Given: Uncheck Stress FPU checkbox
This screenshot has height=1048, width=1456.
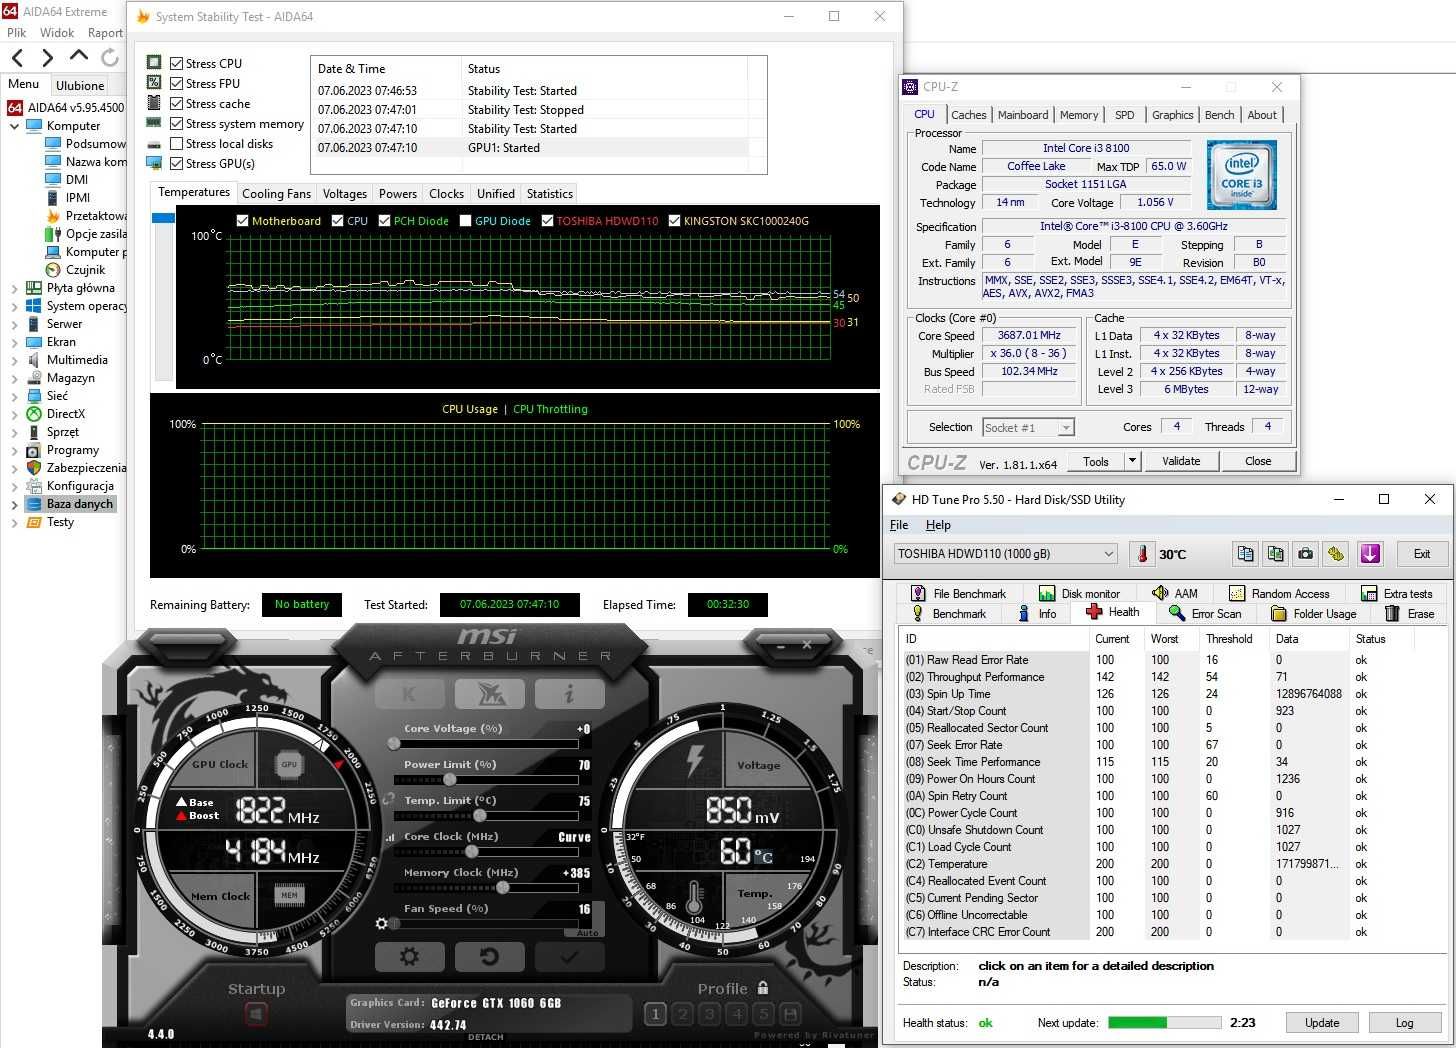Looking at the screenshot, I should point(176,83).
